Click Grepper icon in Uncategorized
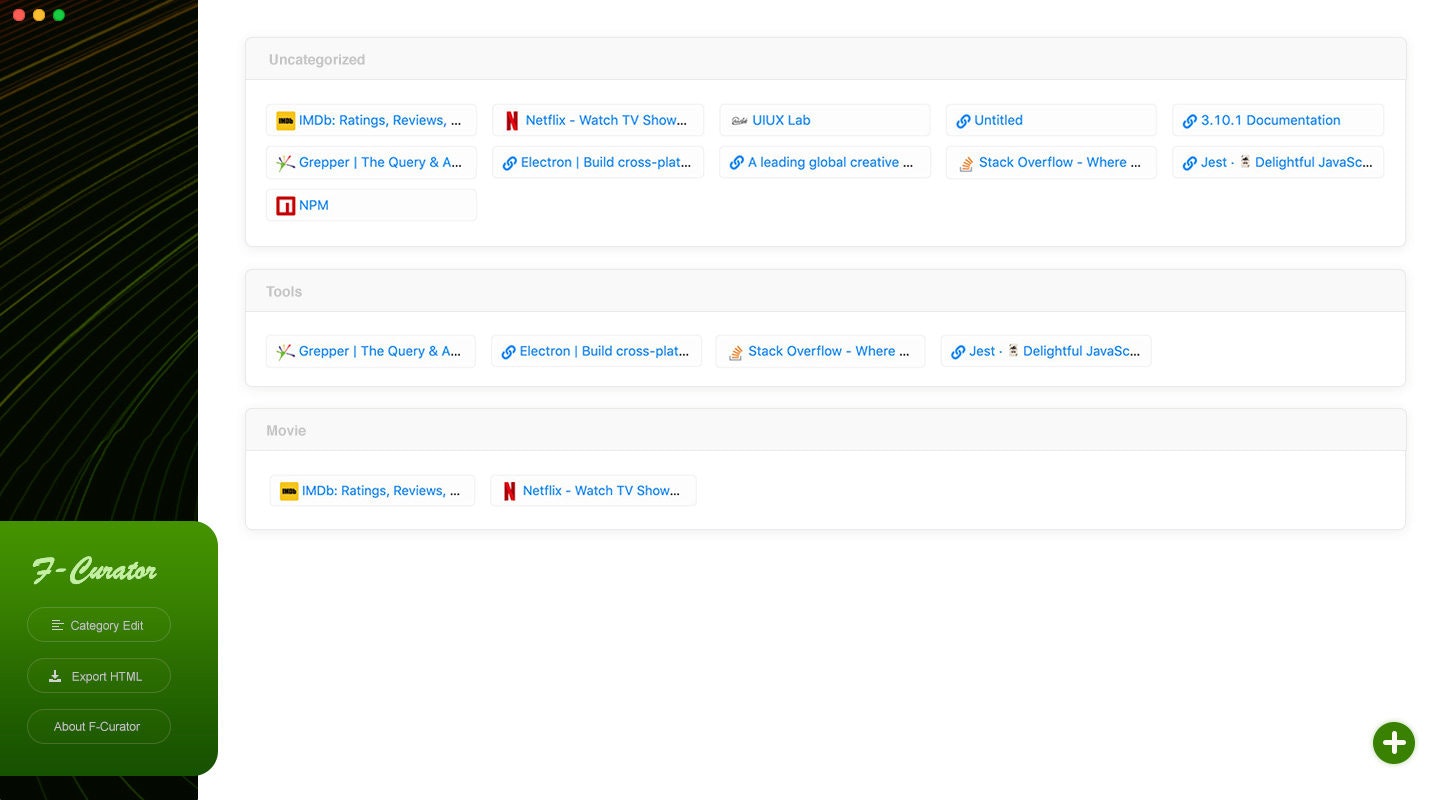This screenshot has width=1440, height=800. (x=285, y=162)
